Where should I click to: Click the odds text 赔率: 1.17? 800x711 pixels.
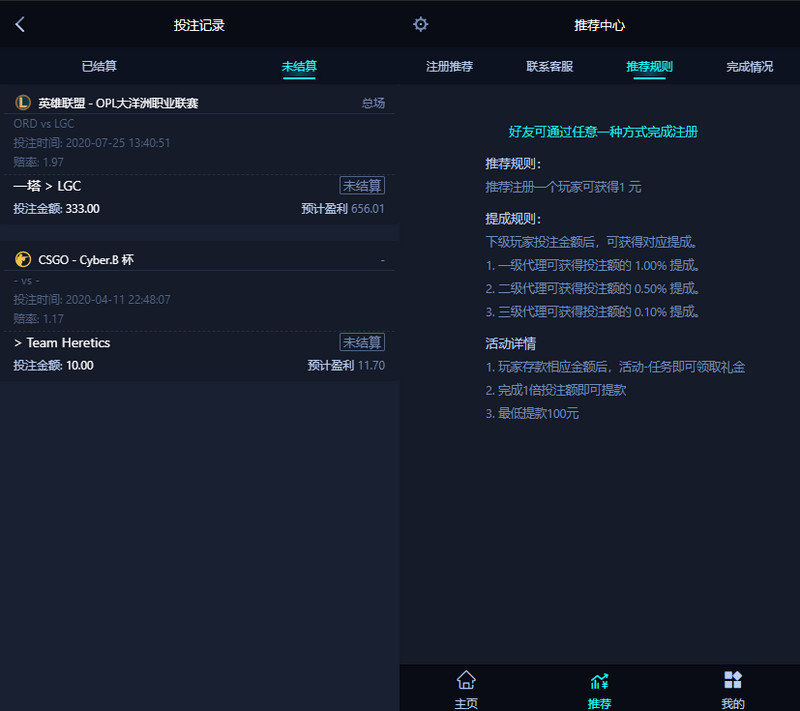click(39, 319)
